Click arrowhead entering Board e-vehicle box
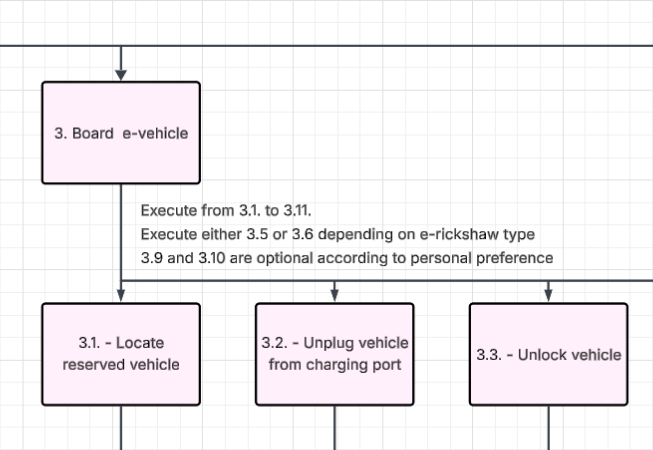 tap(121, 74)
